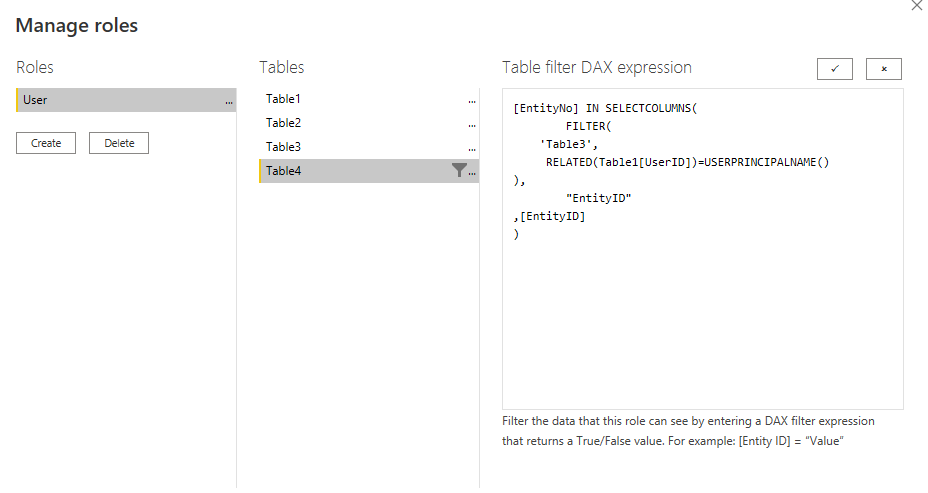Select Table4 in the Tables list

(369, 170)
